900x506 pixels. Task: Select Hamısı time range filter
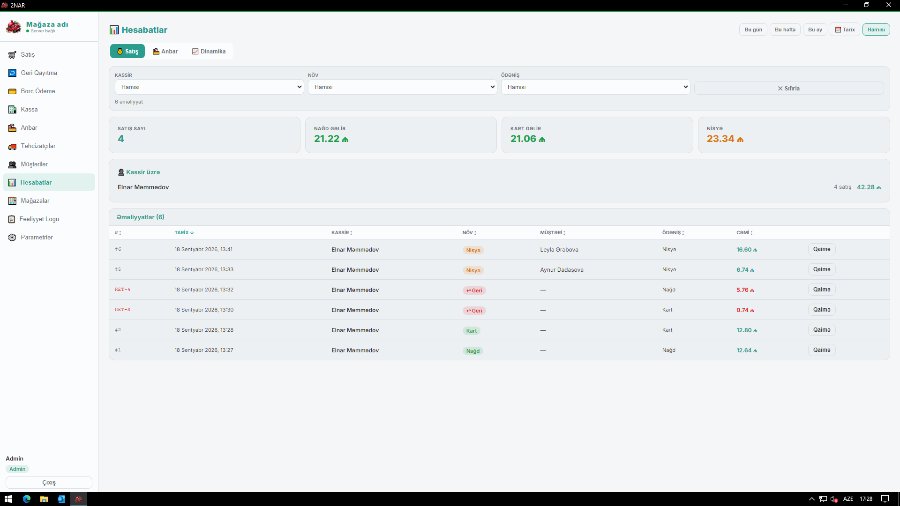[876, 29]
